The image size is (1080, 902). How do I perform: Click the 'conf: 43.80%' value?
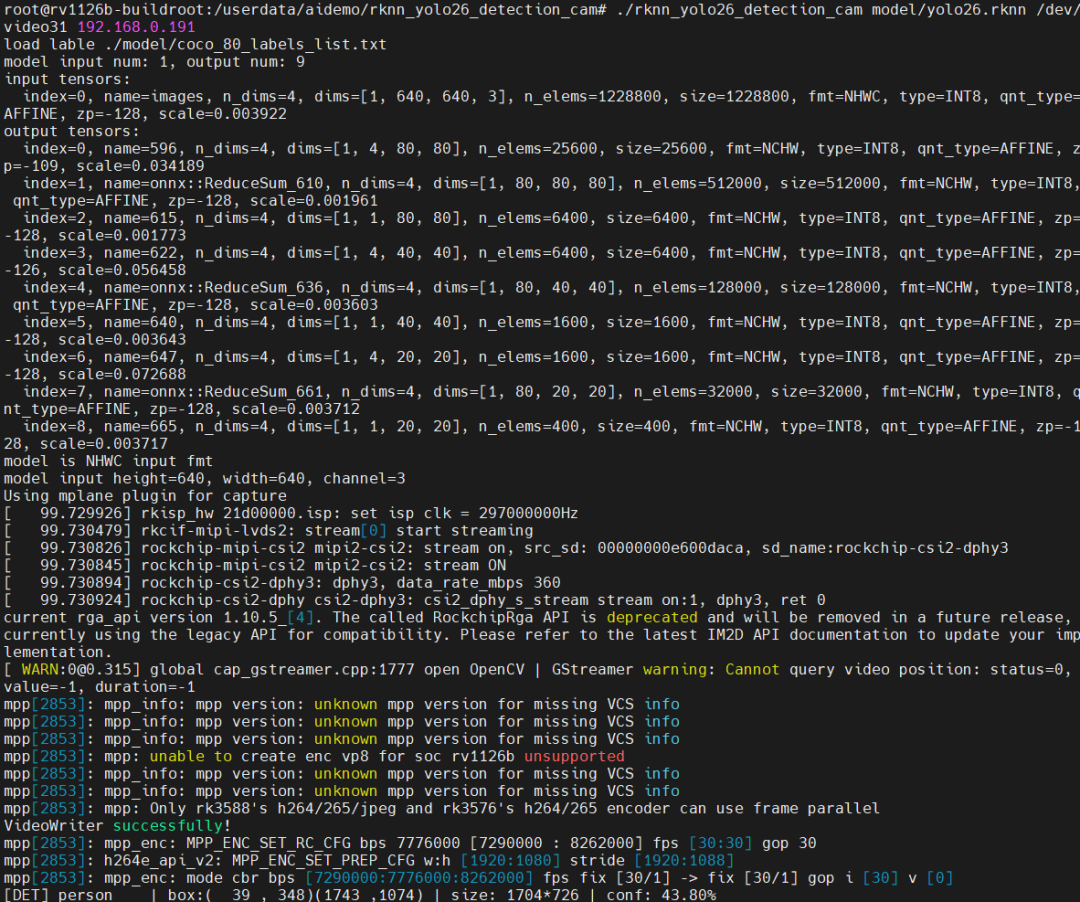tap(661, 894)
